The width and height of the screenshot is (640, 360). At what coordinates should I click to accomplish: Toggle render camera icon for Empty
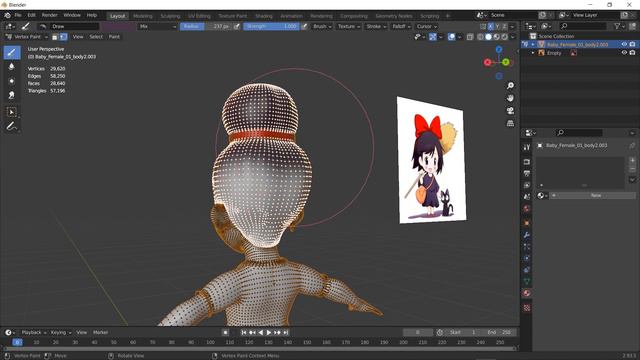tap(632, 53)
